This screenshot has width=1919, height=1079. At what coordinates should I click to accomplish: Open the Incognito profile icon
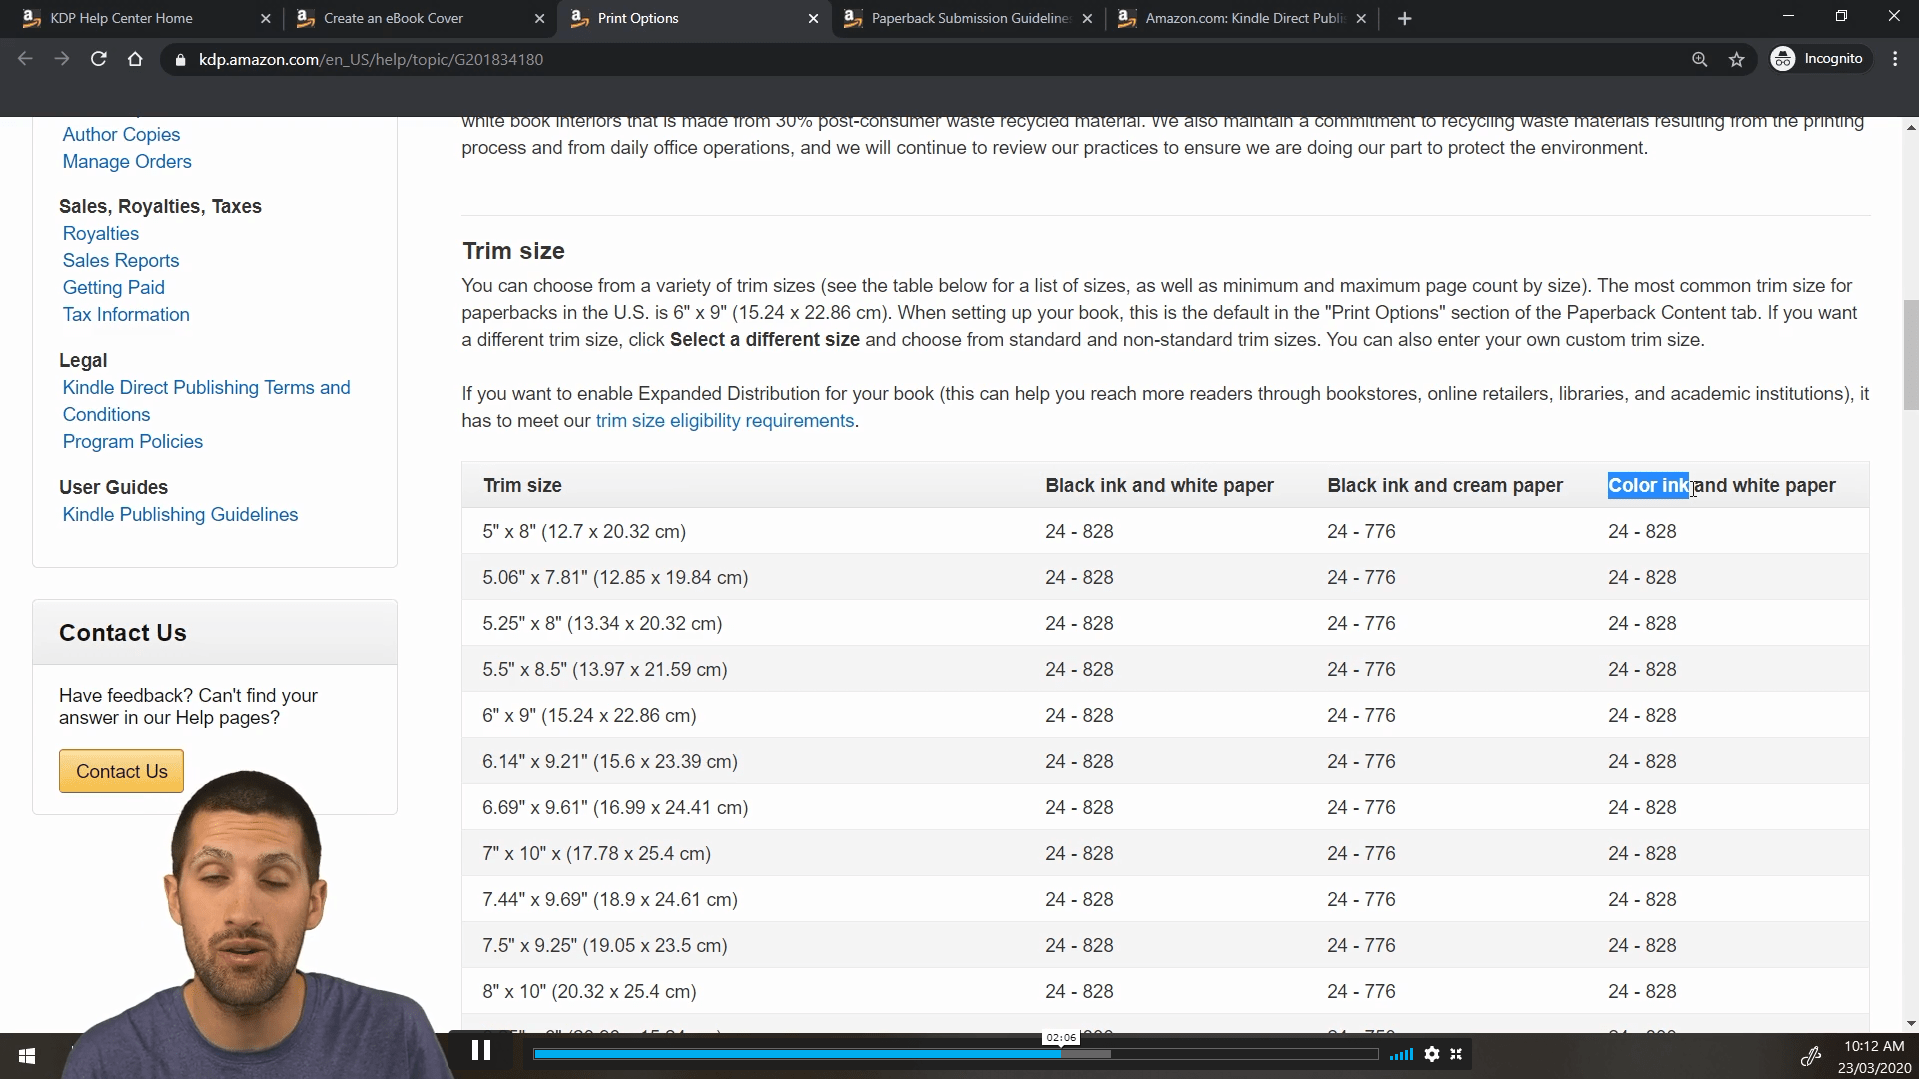(1819, 58)
